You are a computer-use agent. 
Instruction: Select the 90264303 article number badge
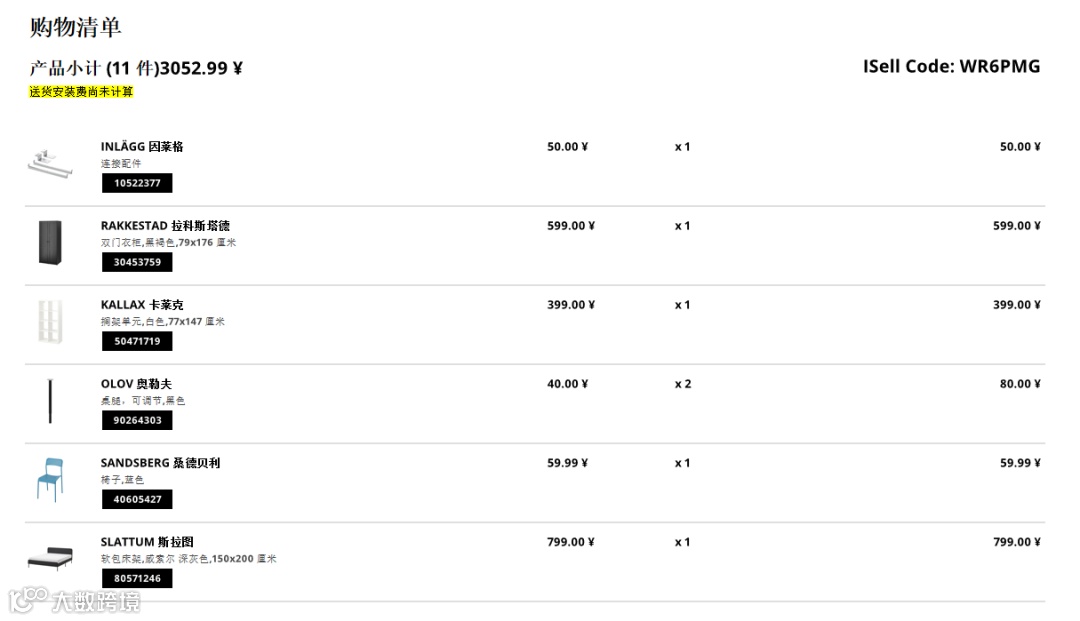[x=137, y=420]
